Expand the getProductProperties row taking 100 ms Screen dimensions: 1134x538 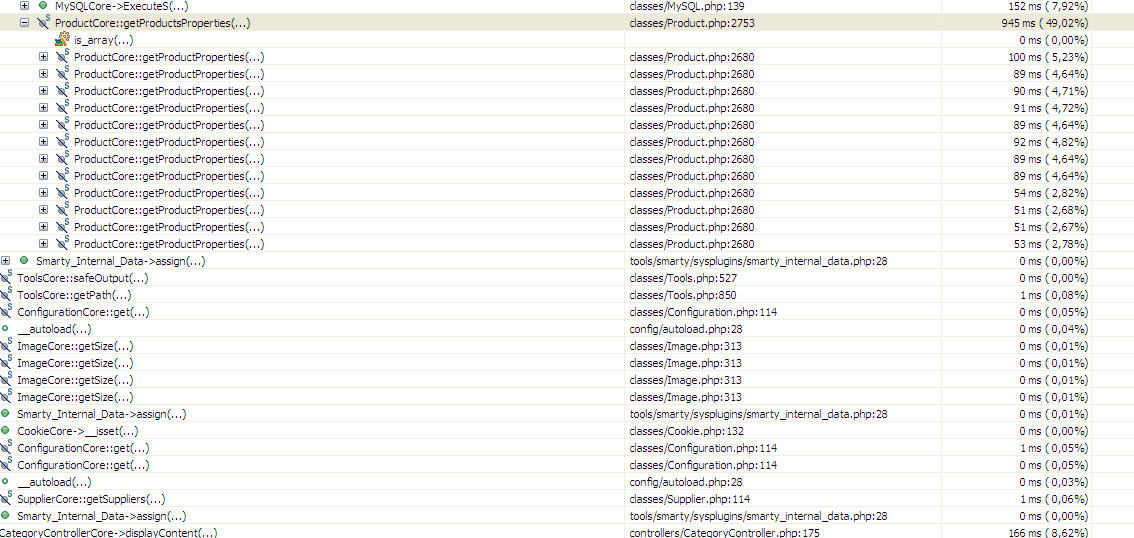(43, 57)
